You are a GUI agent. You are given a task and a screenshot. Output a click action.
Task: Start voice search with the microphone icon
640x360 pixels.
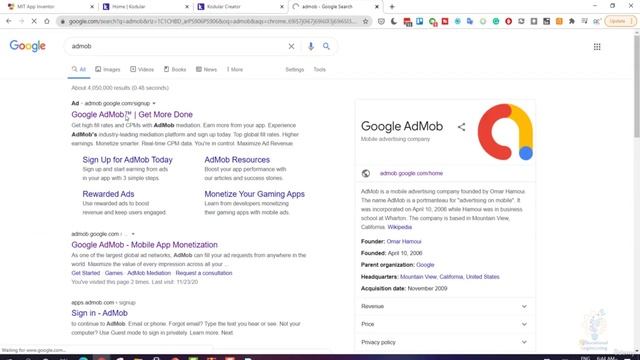[311, 47]
